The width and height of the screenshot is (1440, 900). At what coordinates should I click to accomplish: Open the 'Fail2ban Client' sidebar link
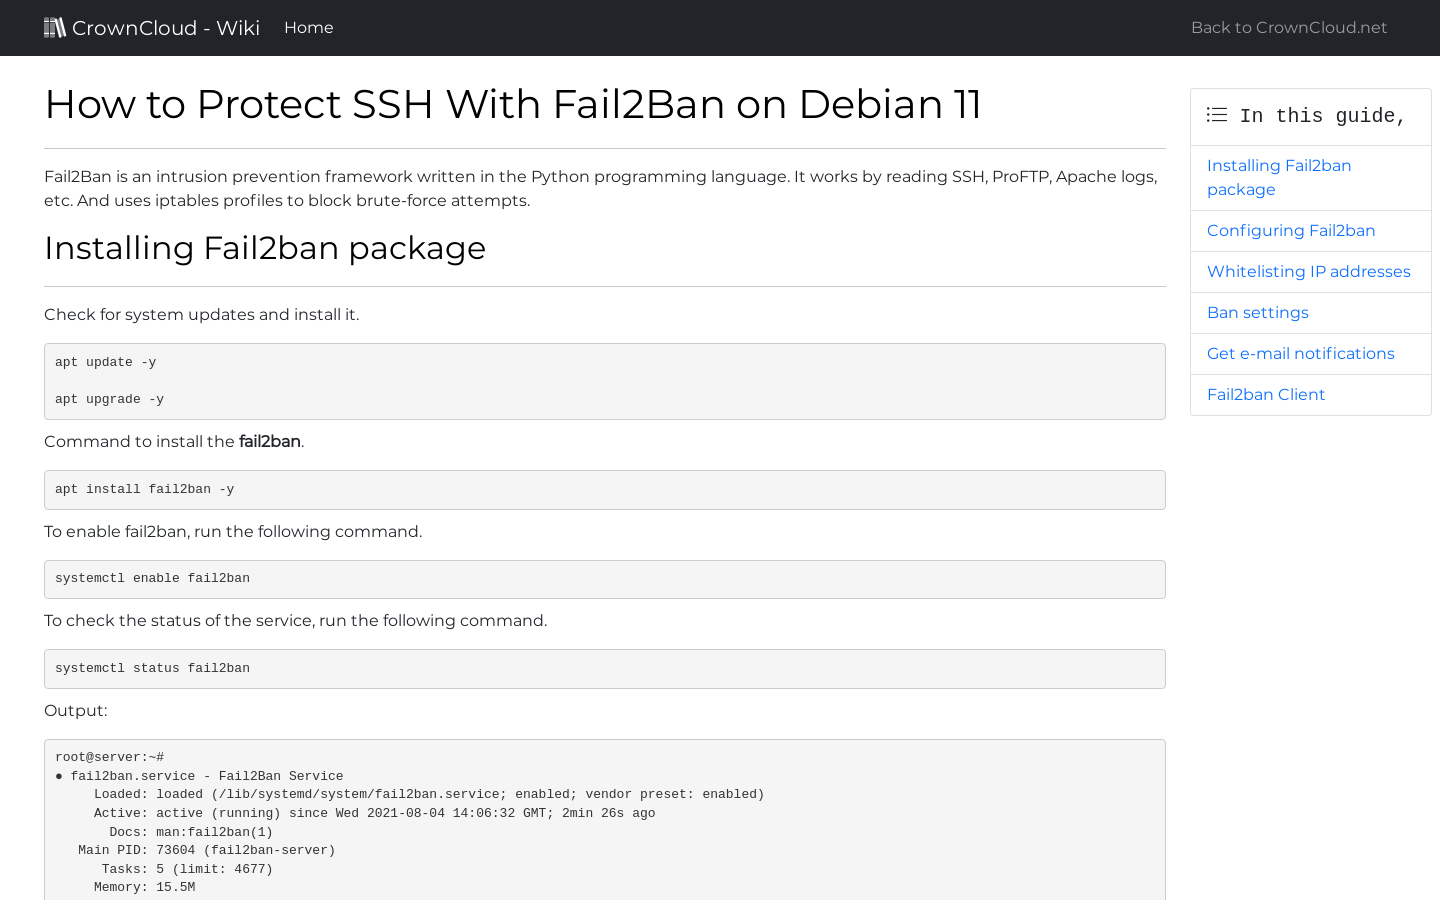(1265, 394)
